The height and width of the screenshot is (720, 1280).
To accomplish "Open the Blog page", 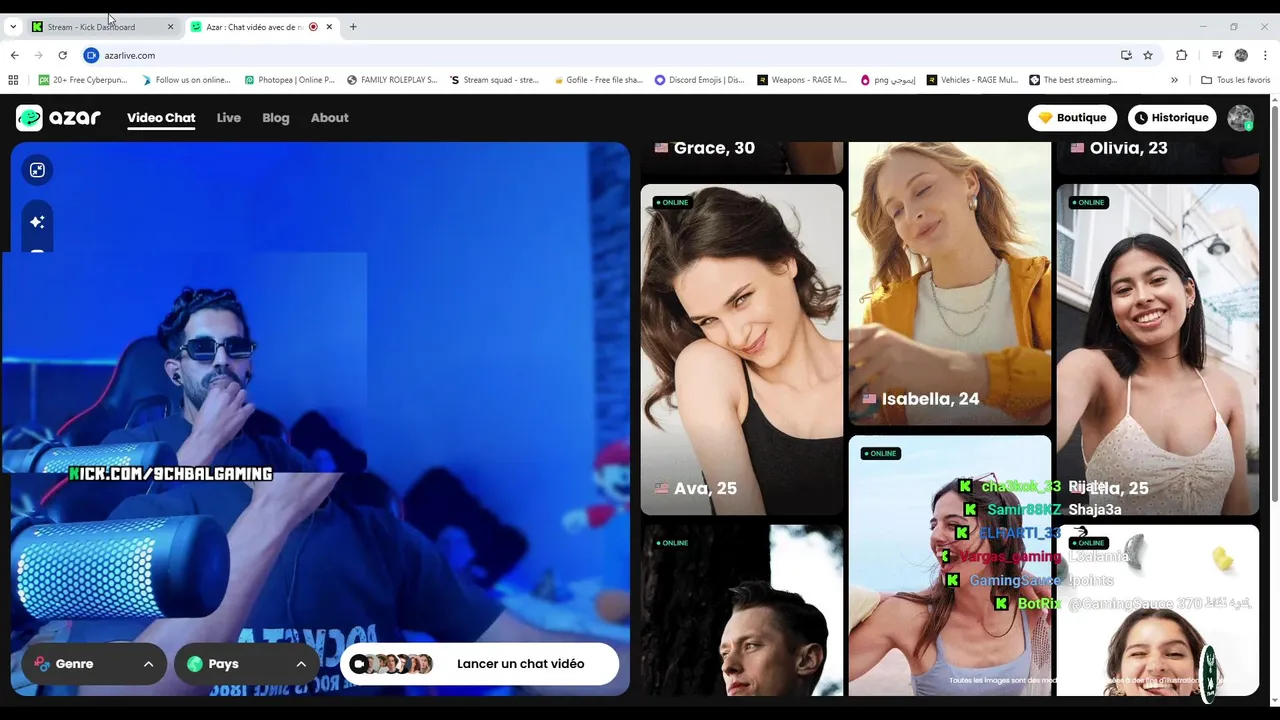I will (276, 118).
